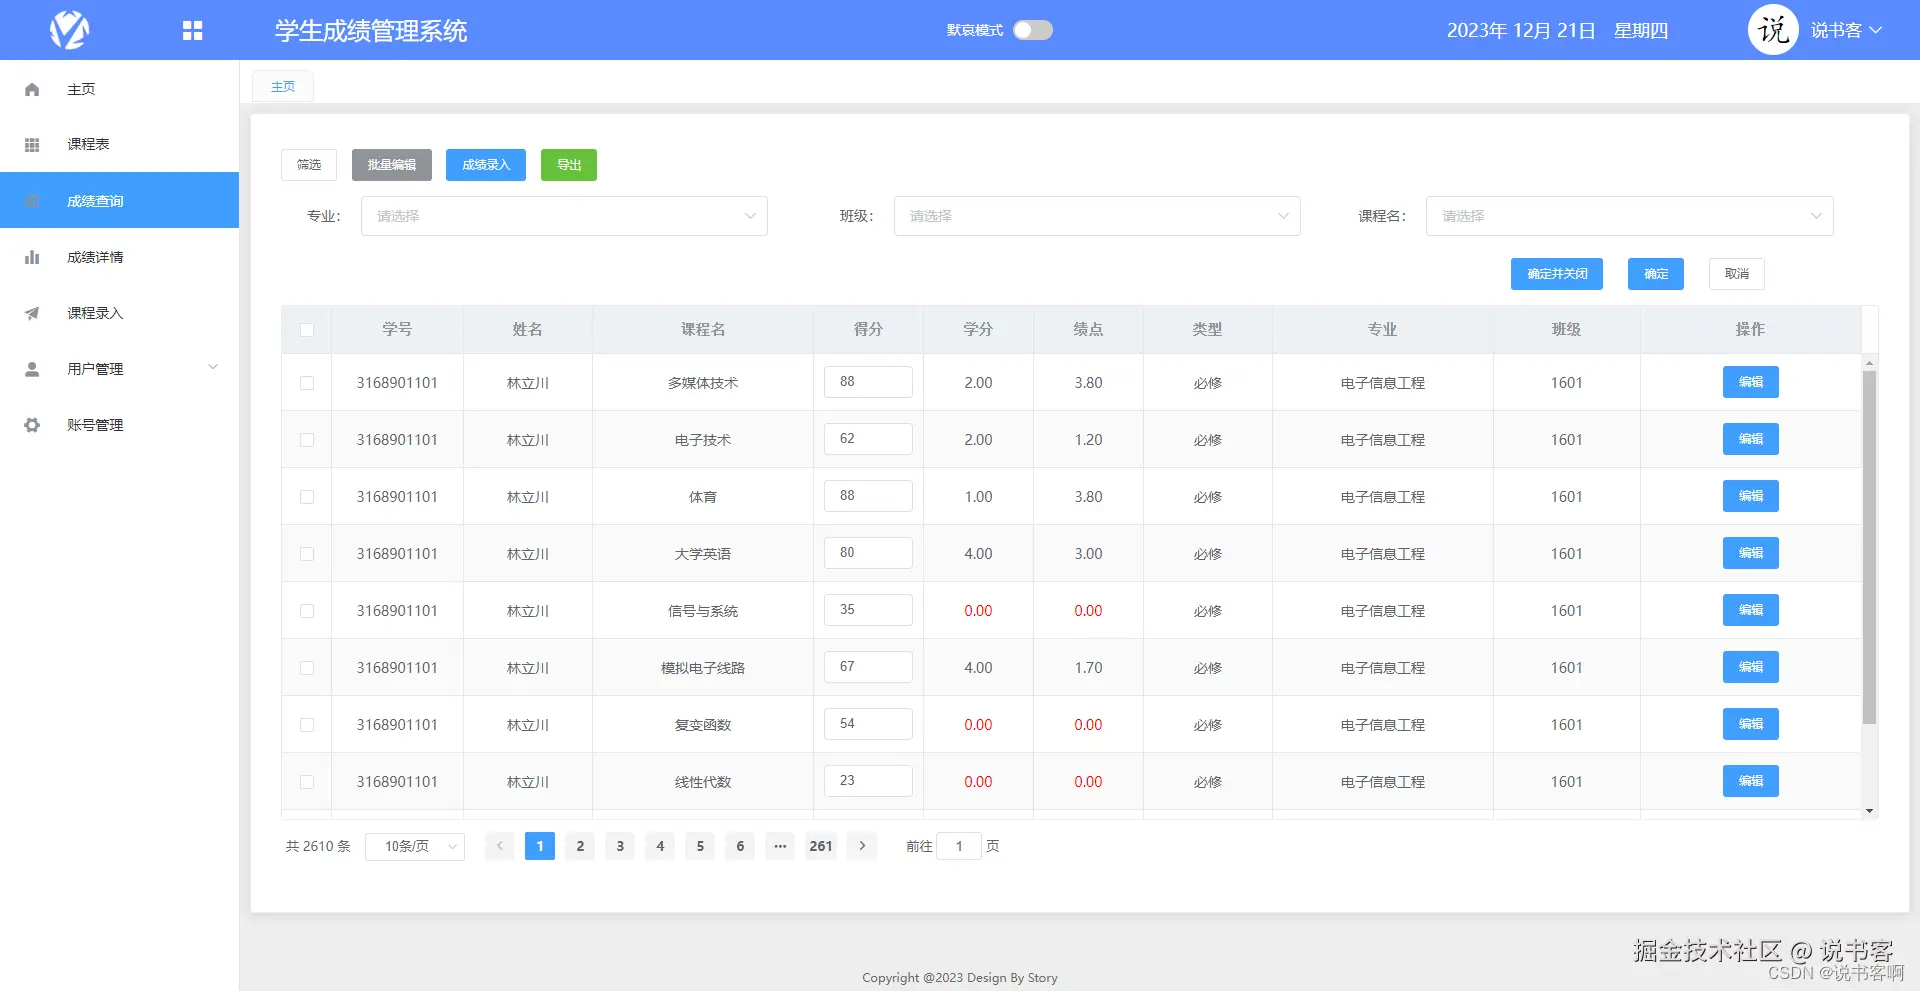Edit the 多媒体技术 row
Image resolution: width=1920 pixels, height=991 pixels.
pyautogui.click(x=1751, y=382)
